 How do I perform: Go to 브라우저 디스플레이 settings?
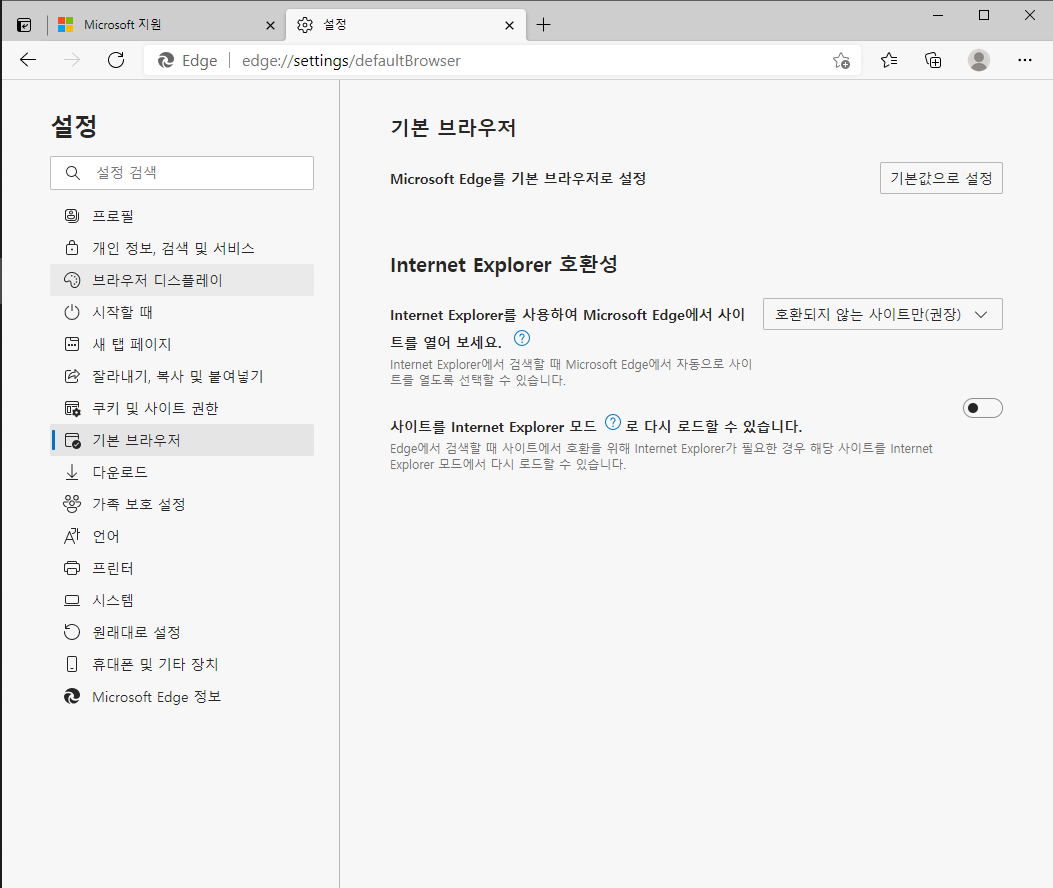[x=182, y=280]
